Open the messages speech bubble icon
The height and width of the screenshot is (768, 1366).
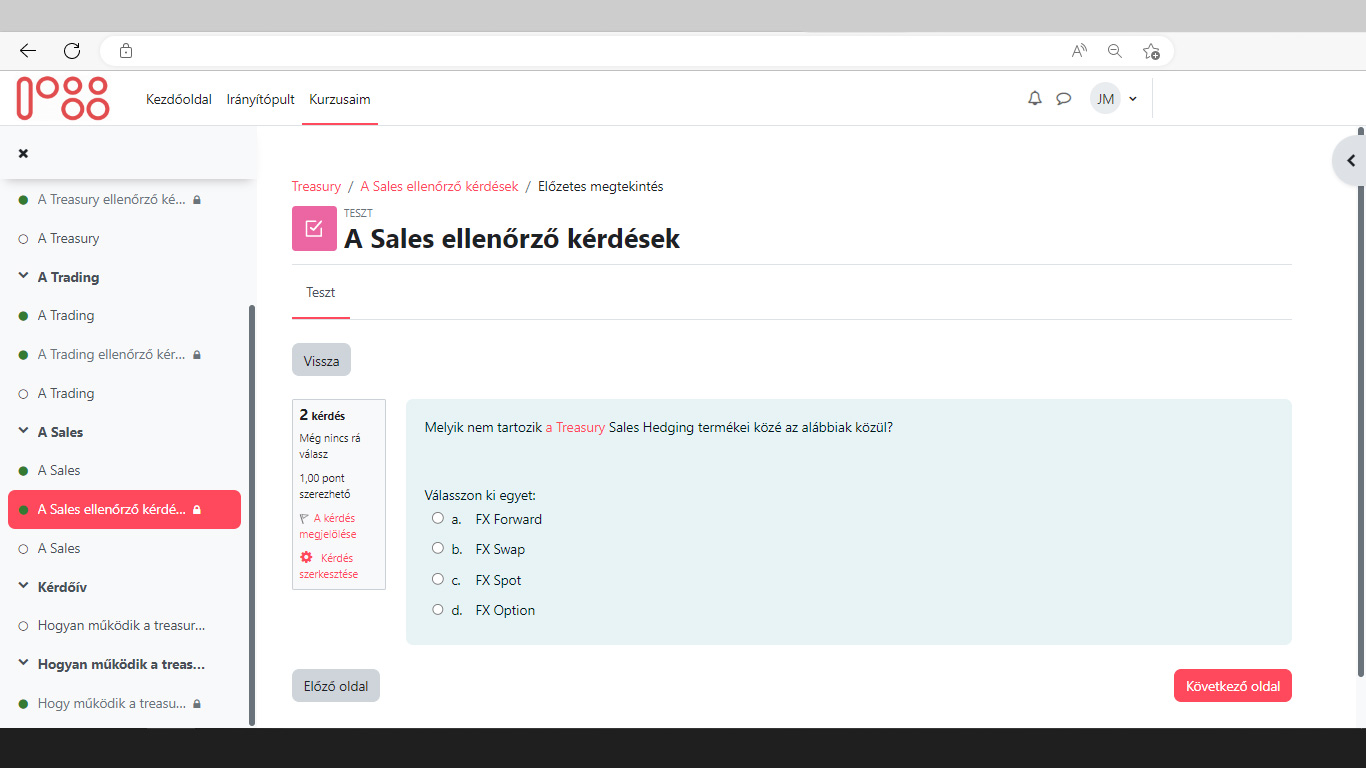coord(1064,99)
